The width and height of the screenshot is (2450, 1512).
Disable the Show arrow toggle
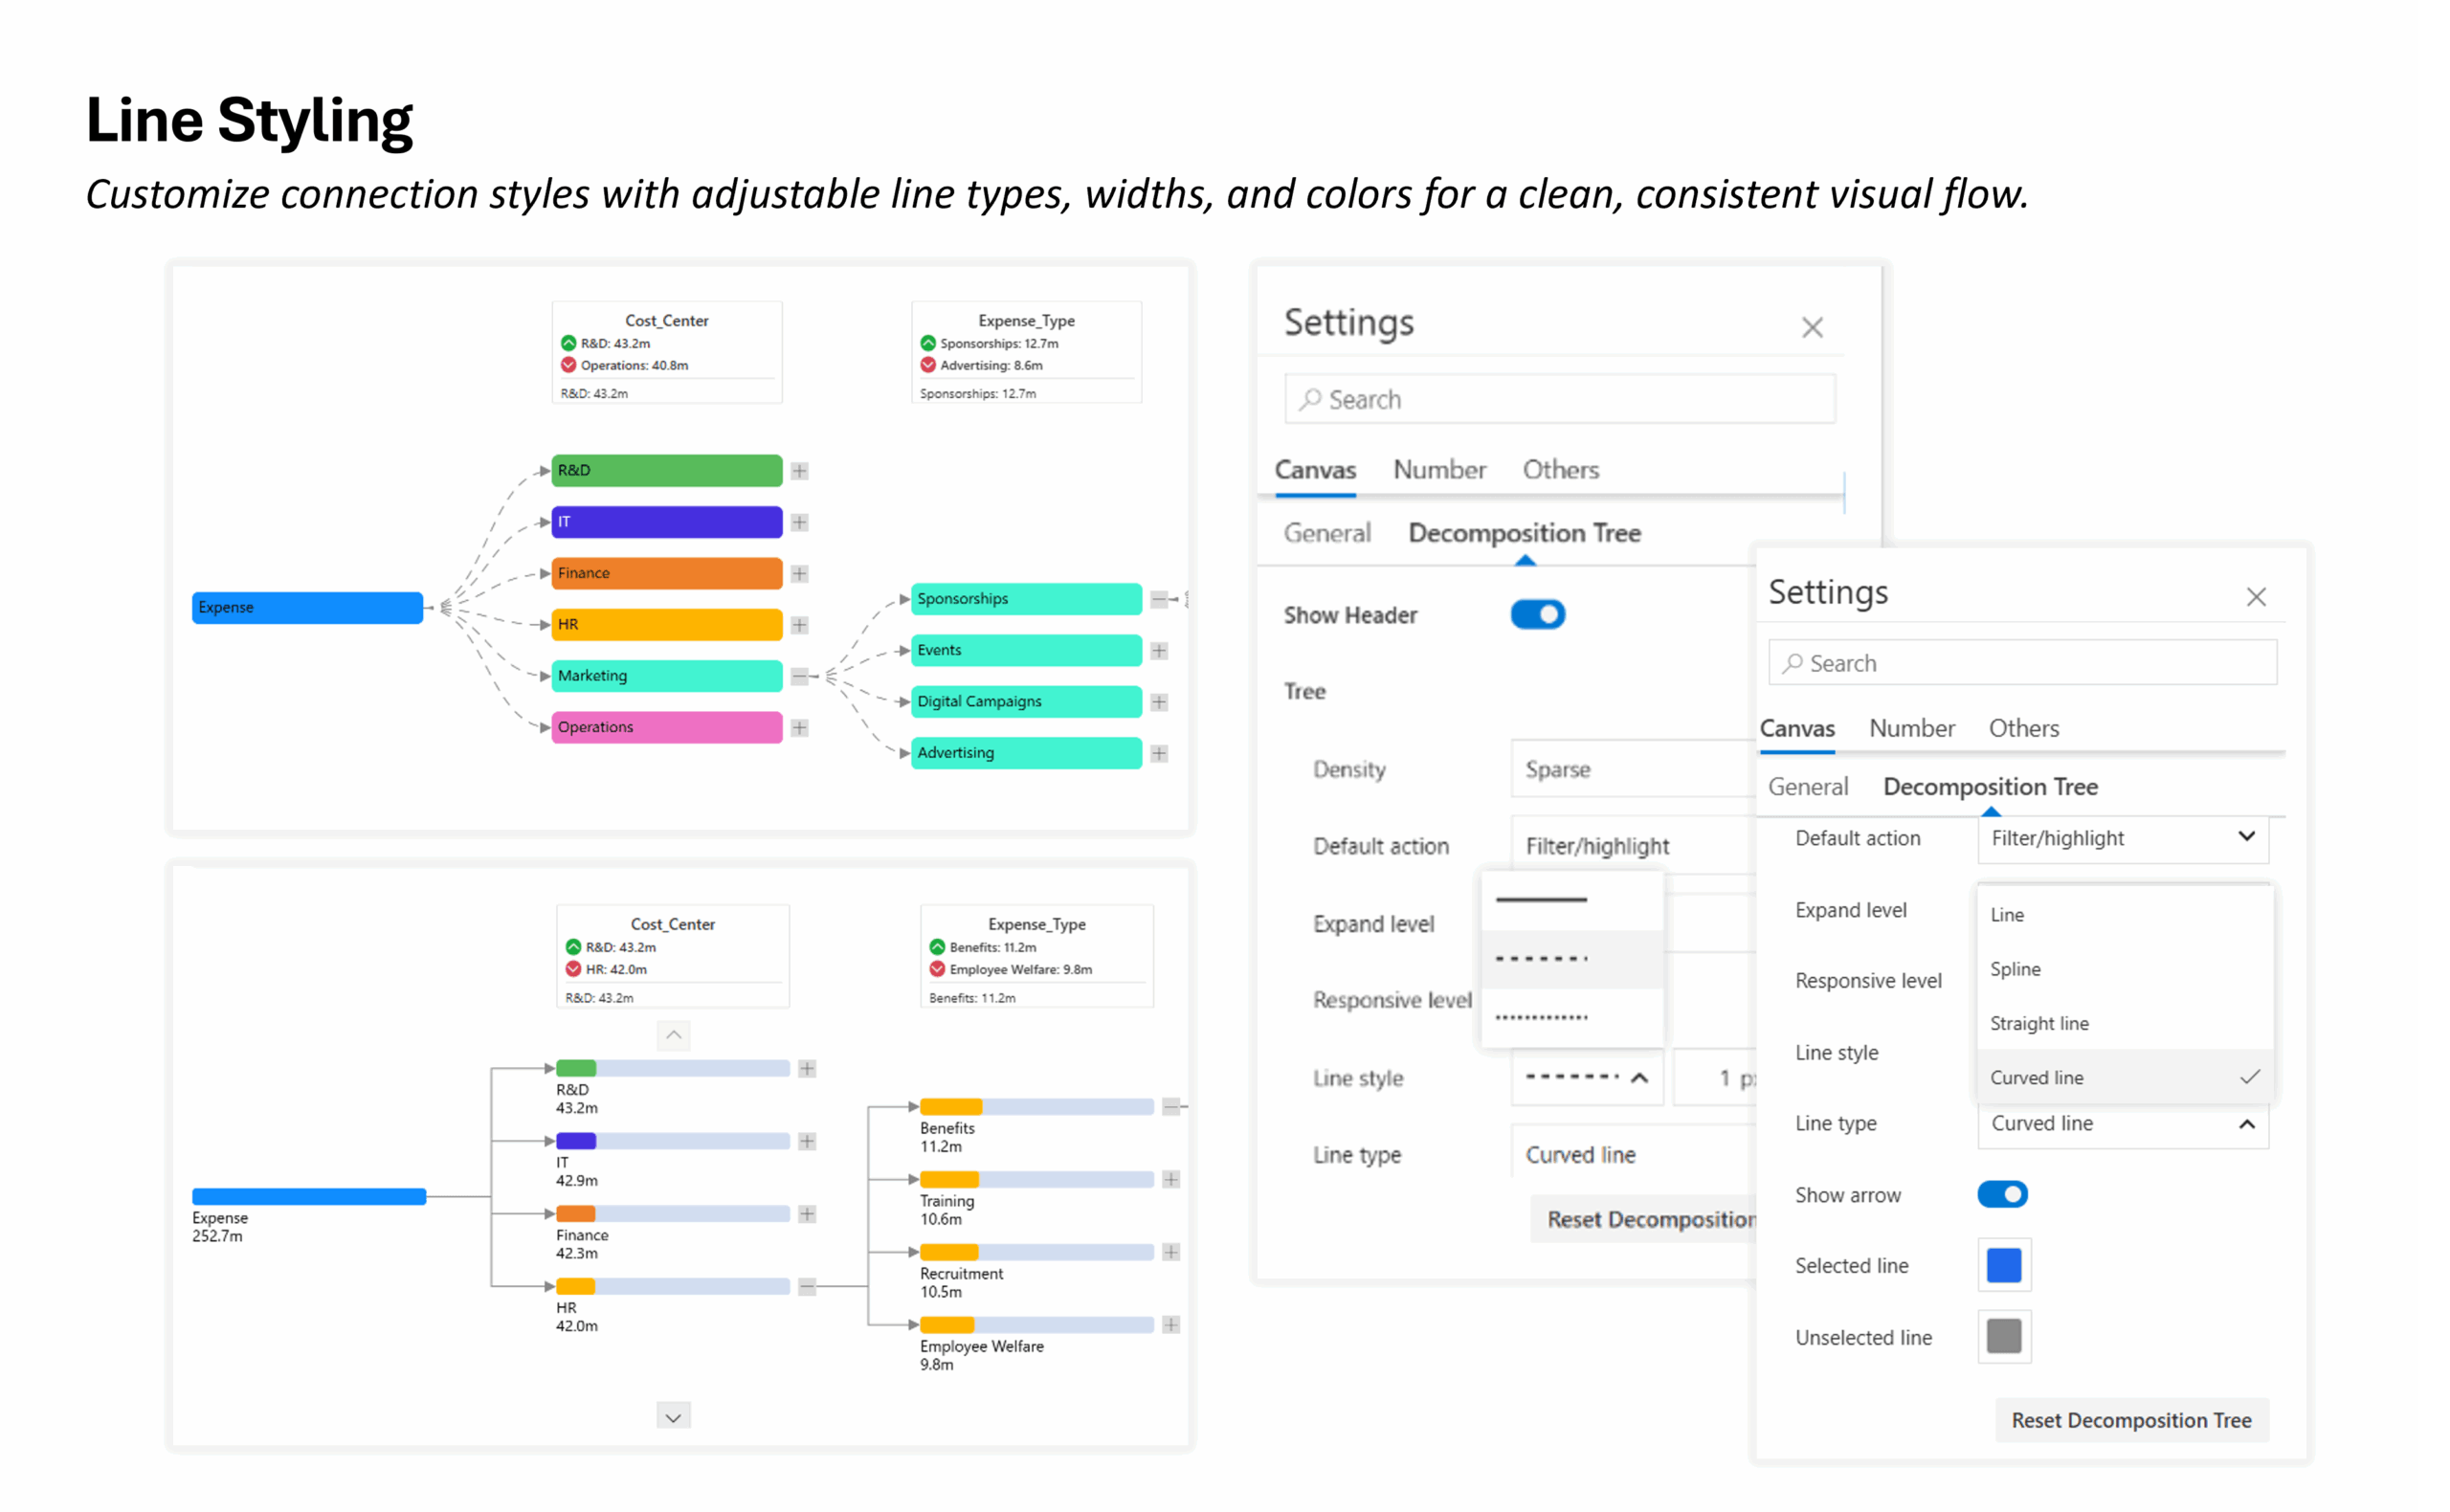(x=2002, y=1194)
